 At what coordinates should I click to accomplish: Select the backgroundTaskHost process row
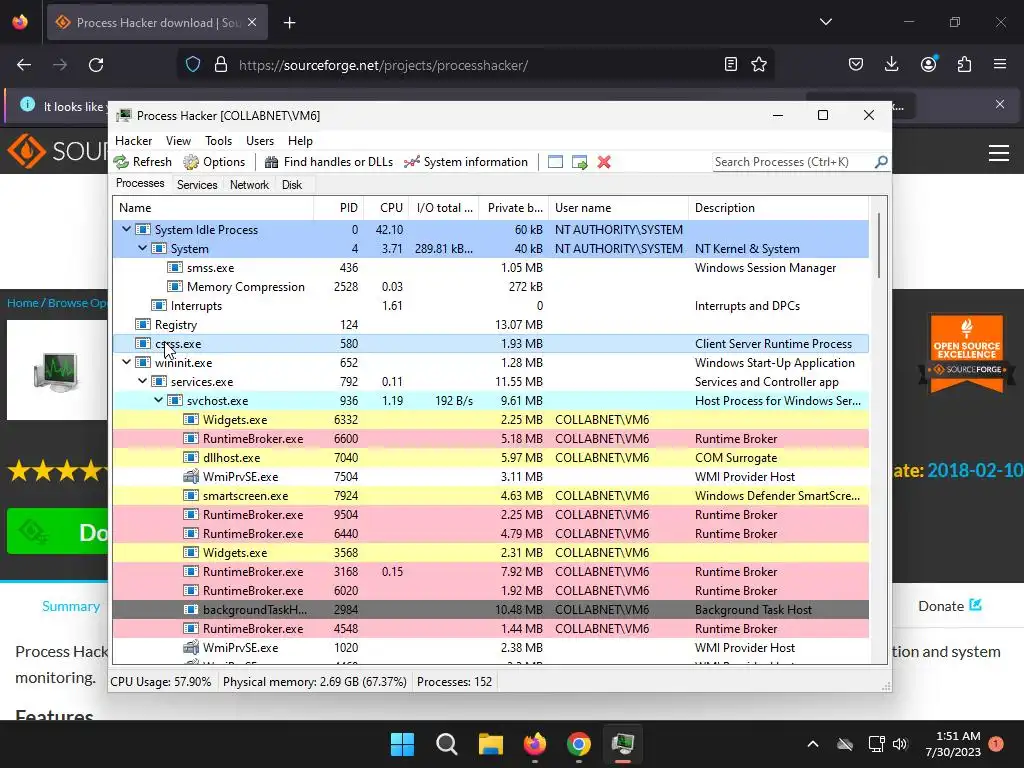click(x=490, y=609)
